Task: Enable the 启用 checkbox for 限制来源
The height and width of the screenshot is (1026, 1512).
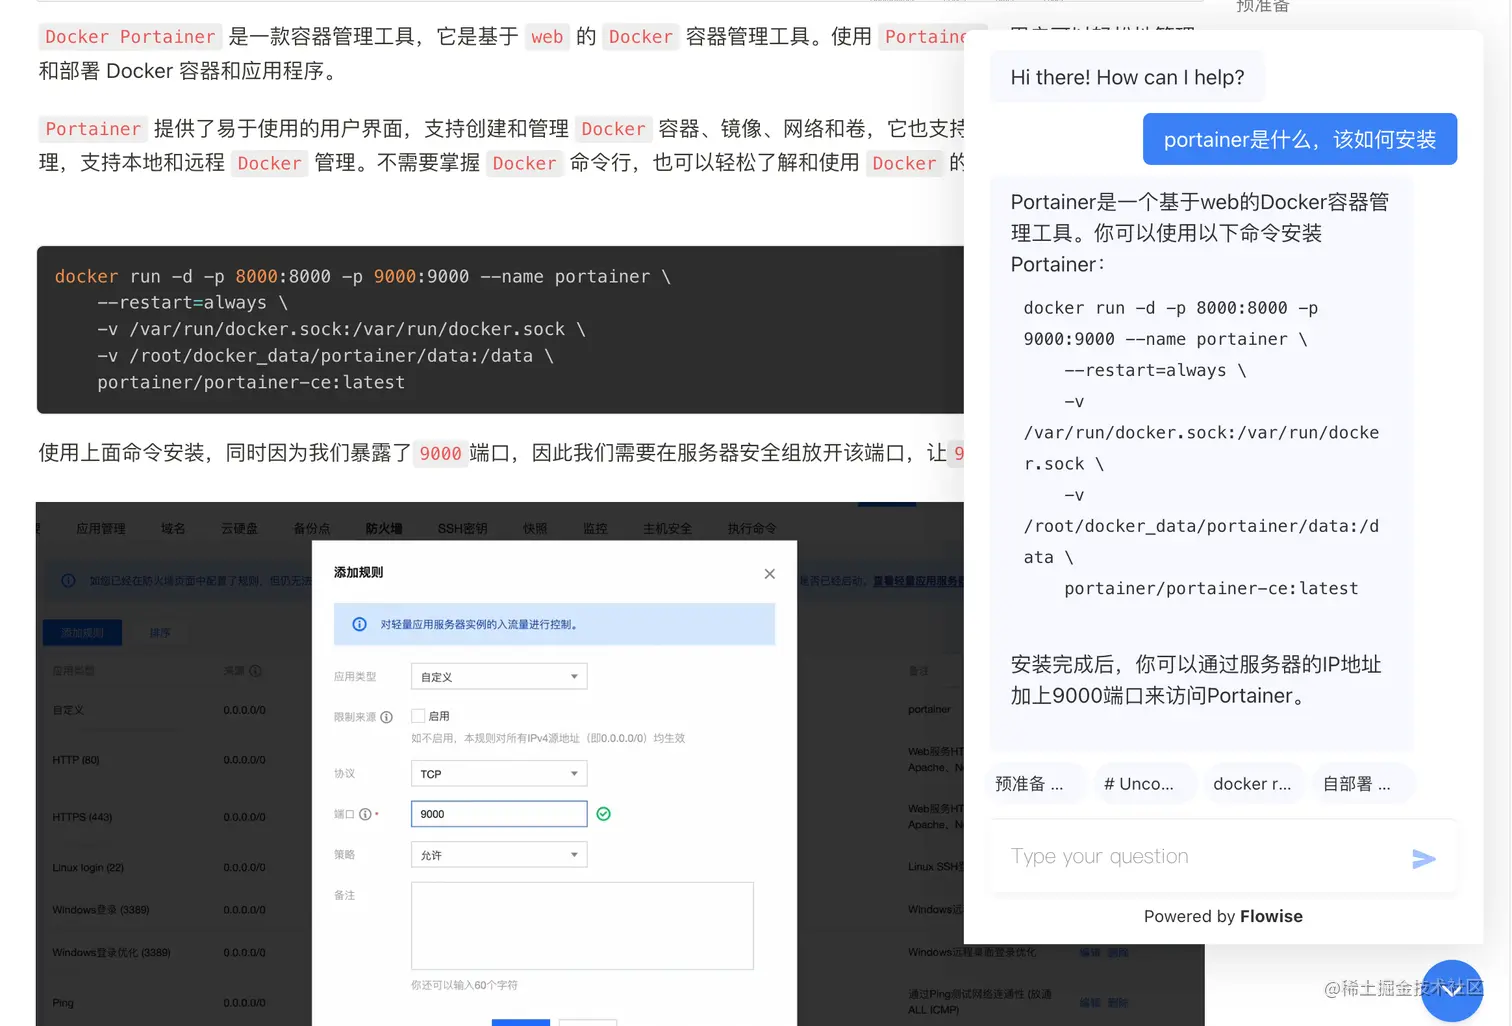Action: tap(418, 716)
